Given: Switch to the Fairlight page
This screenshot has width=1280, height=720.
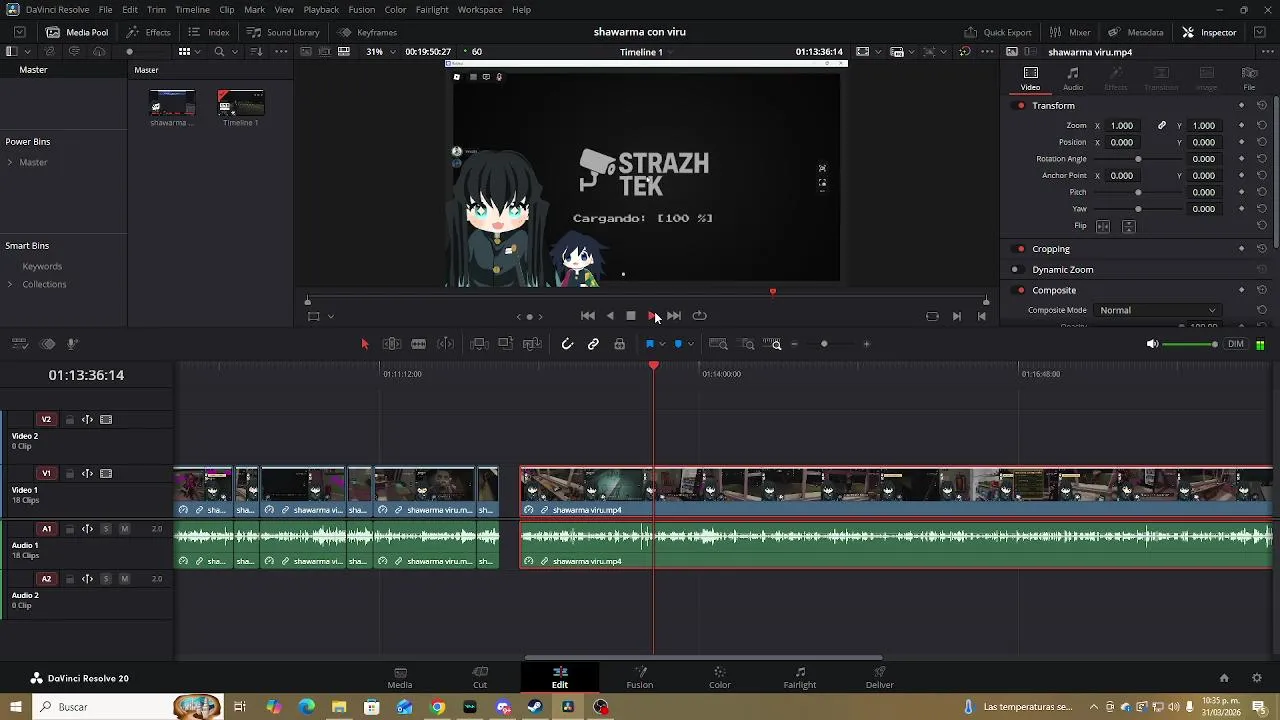Looking at the screenshot, I should (x=800, y=677).
